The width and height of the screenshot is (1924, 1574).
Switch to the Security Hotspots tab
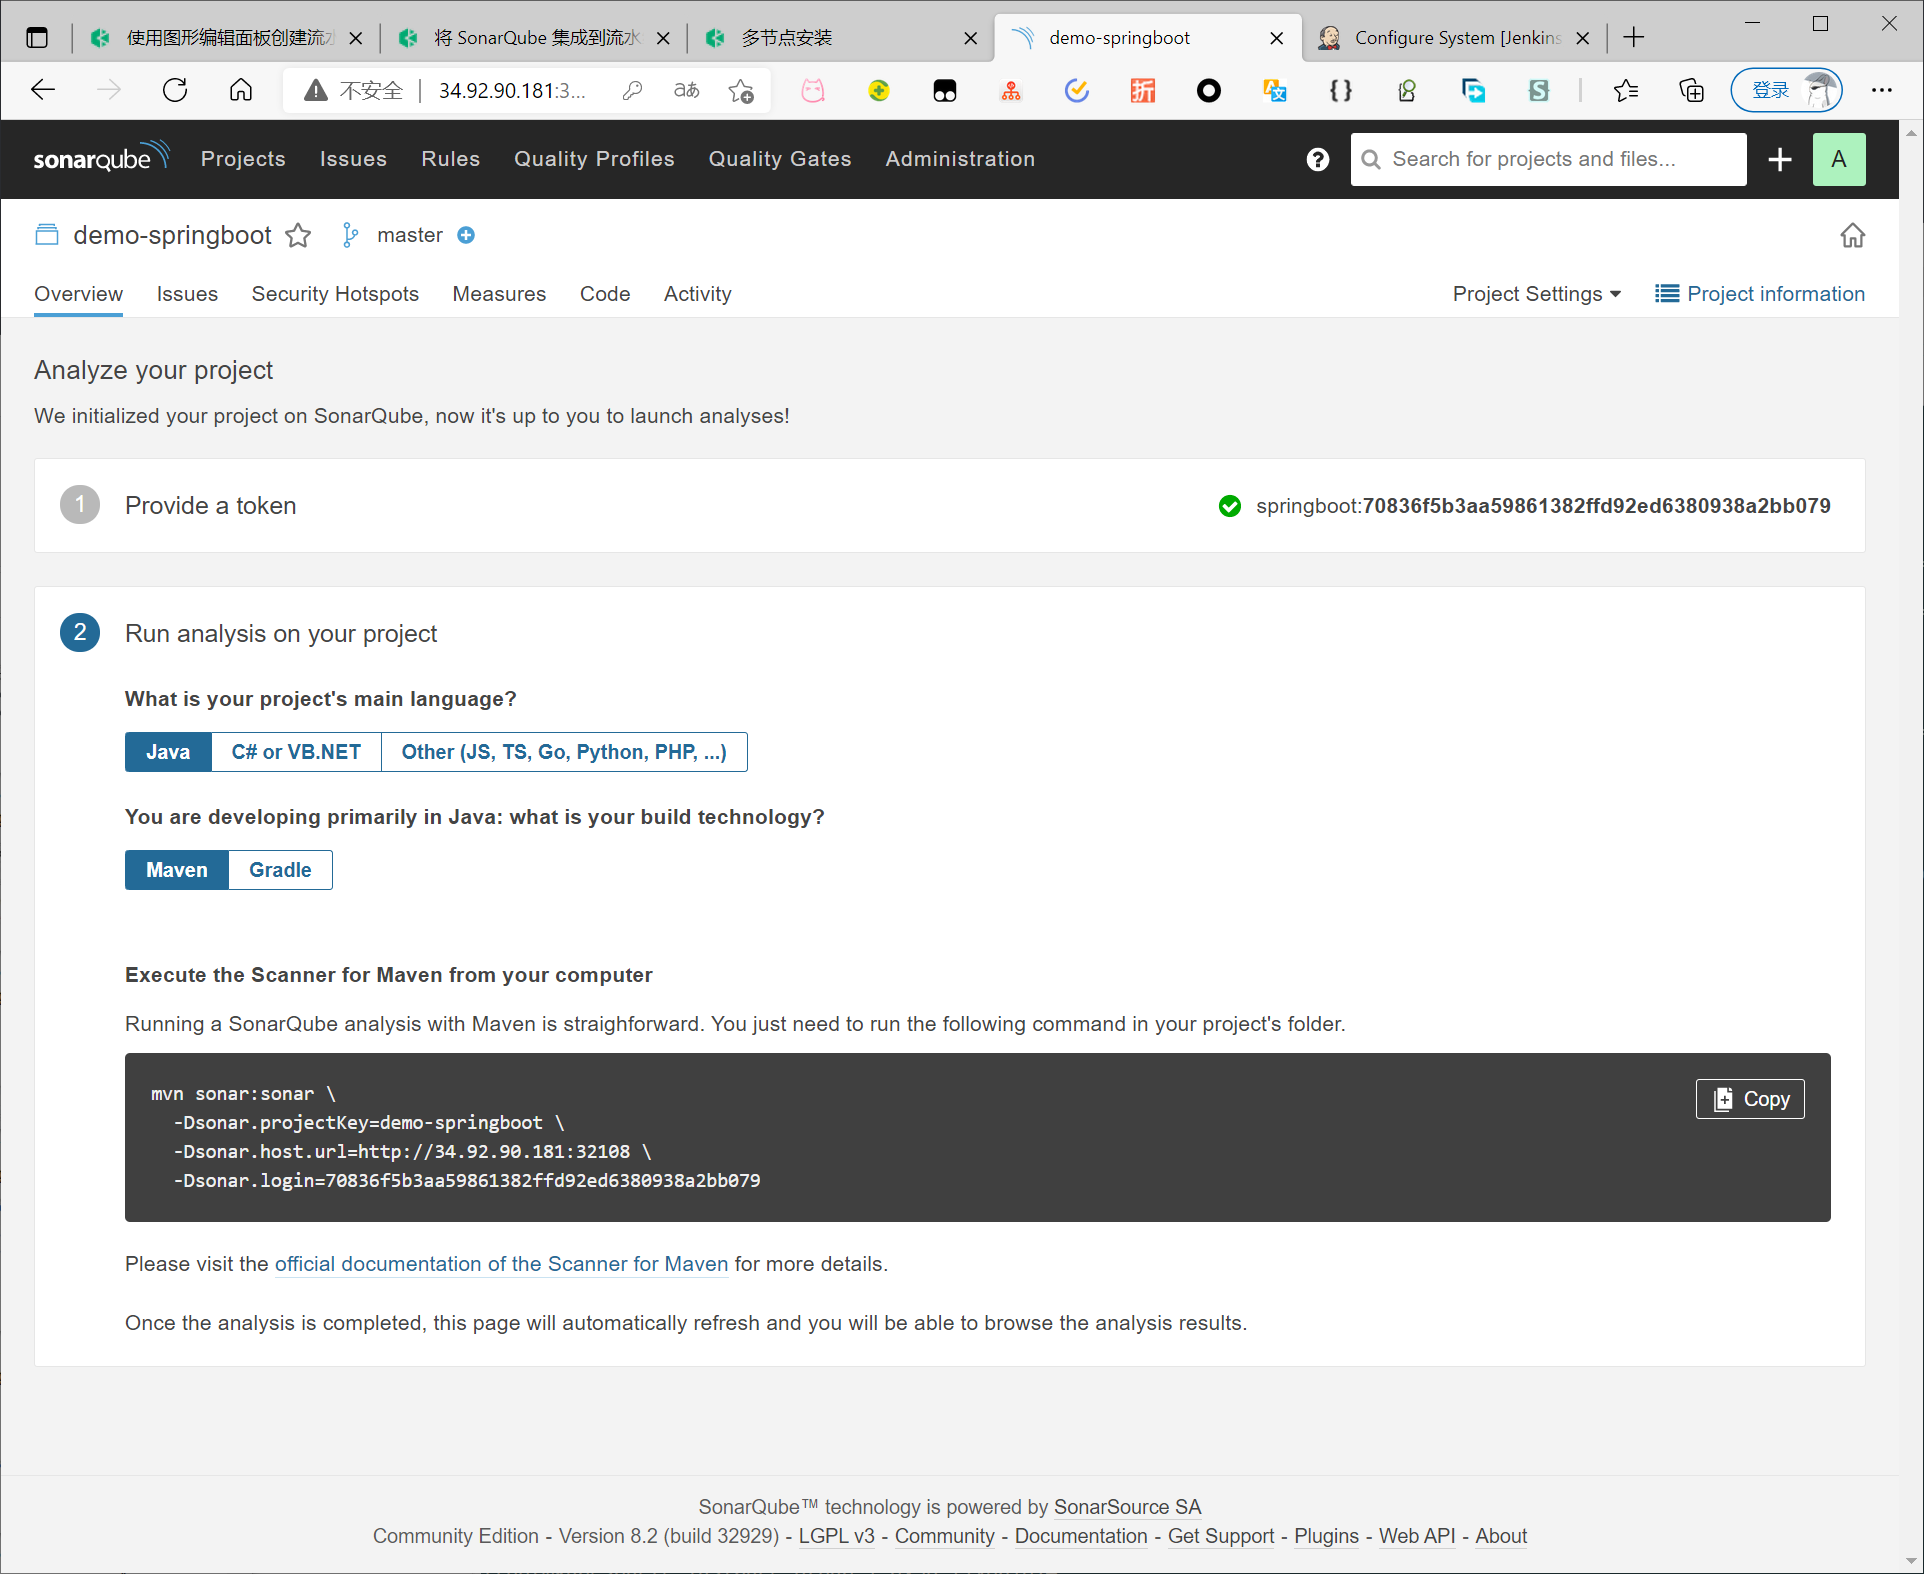(335, 294)
